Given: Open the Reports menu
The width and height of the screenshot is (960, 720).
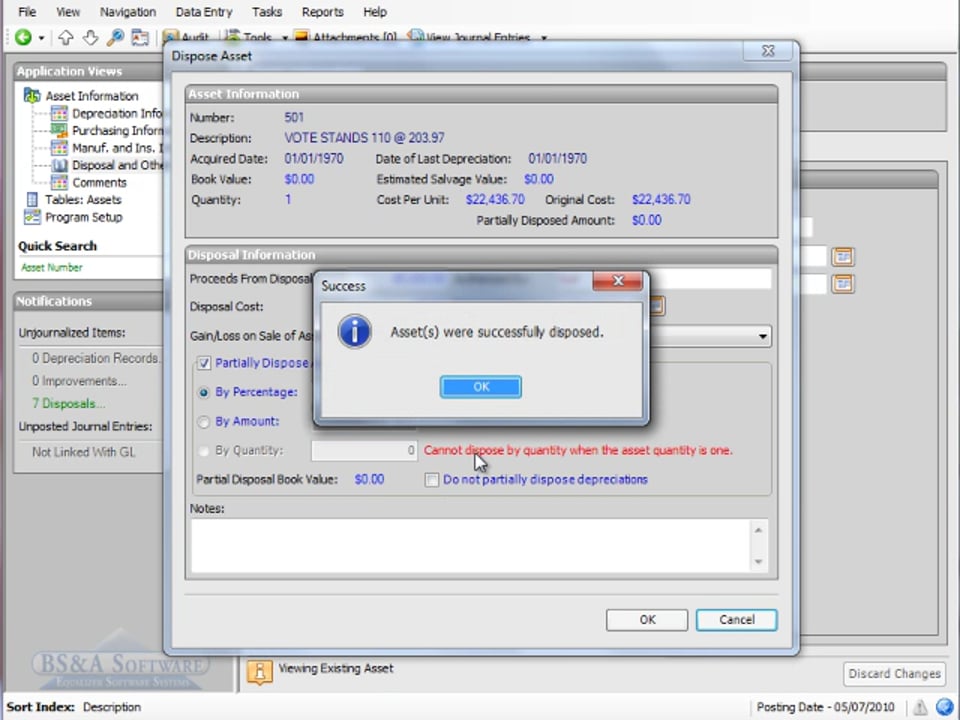Looking at the screenshot, I should tap(323, 12).
